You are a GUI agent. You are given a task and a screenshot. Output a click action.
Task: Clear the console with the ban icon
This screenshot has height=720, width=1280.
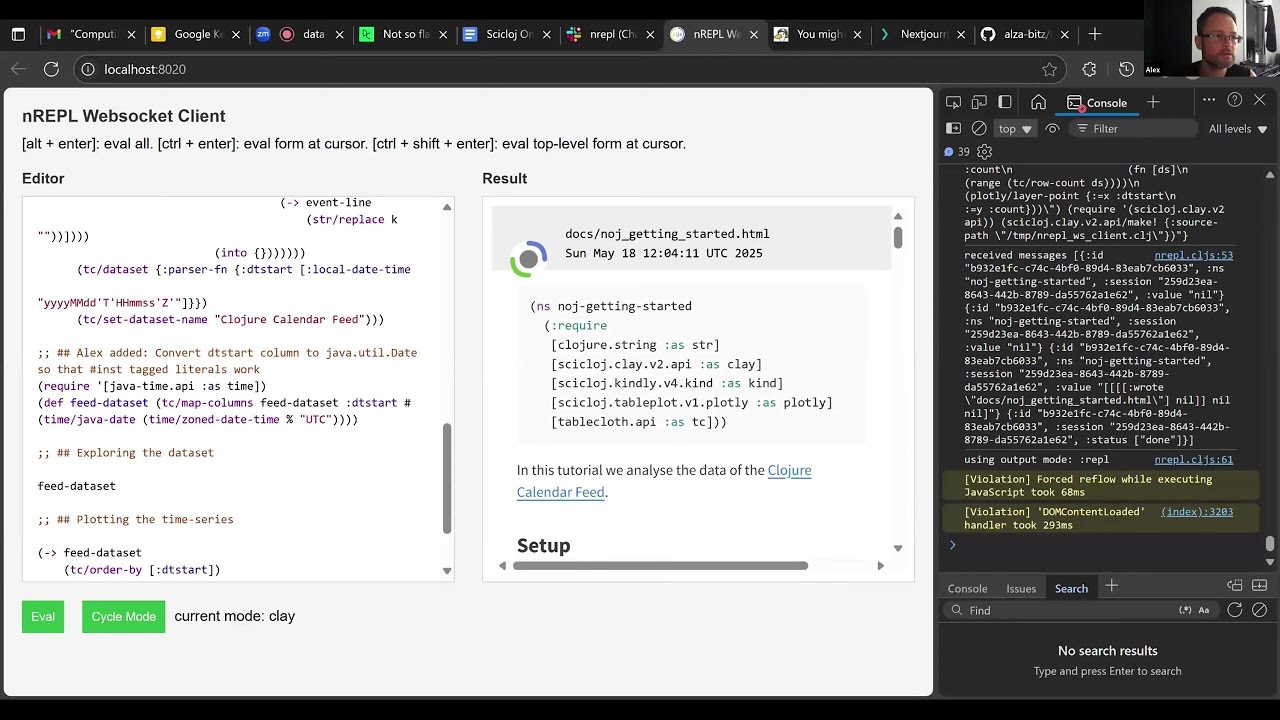point(979,128)
